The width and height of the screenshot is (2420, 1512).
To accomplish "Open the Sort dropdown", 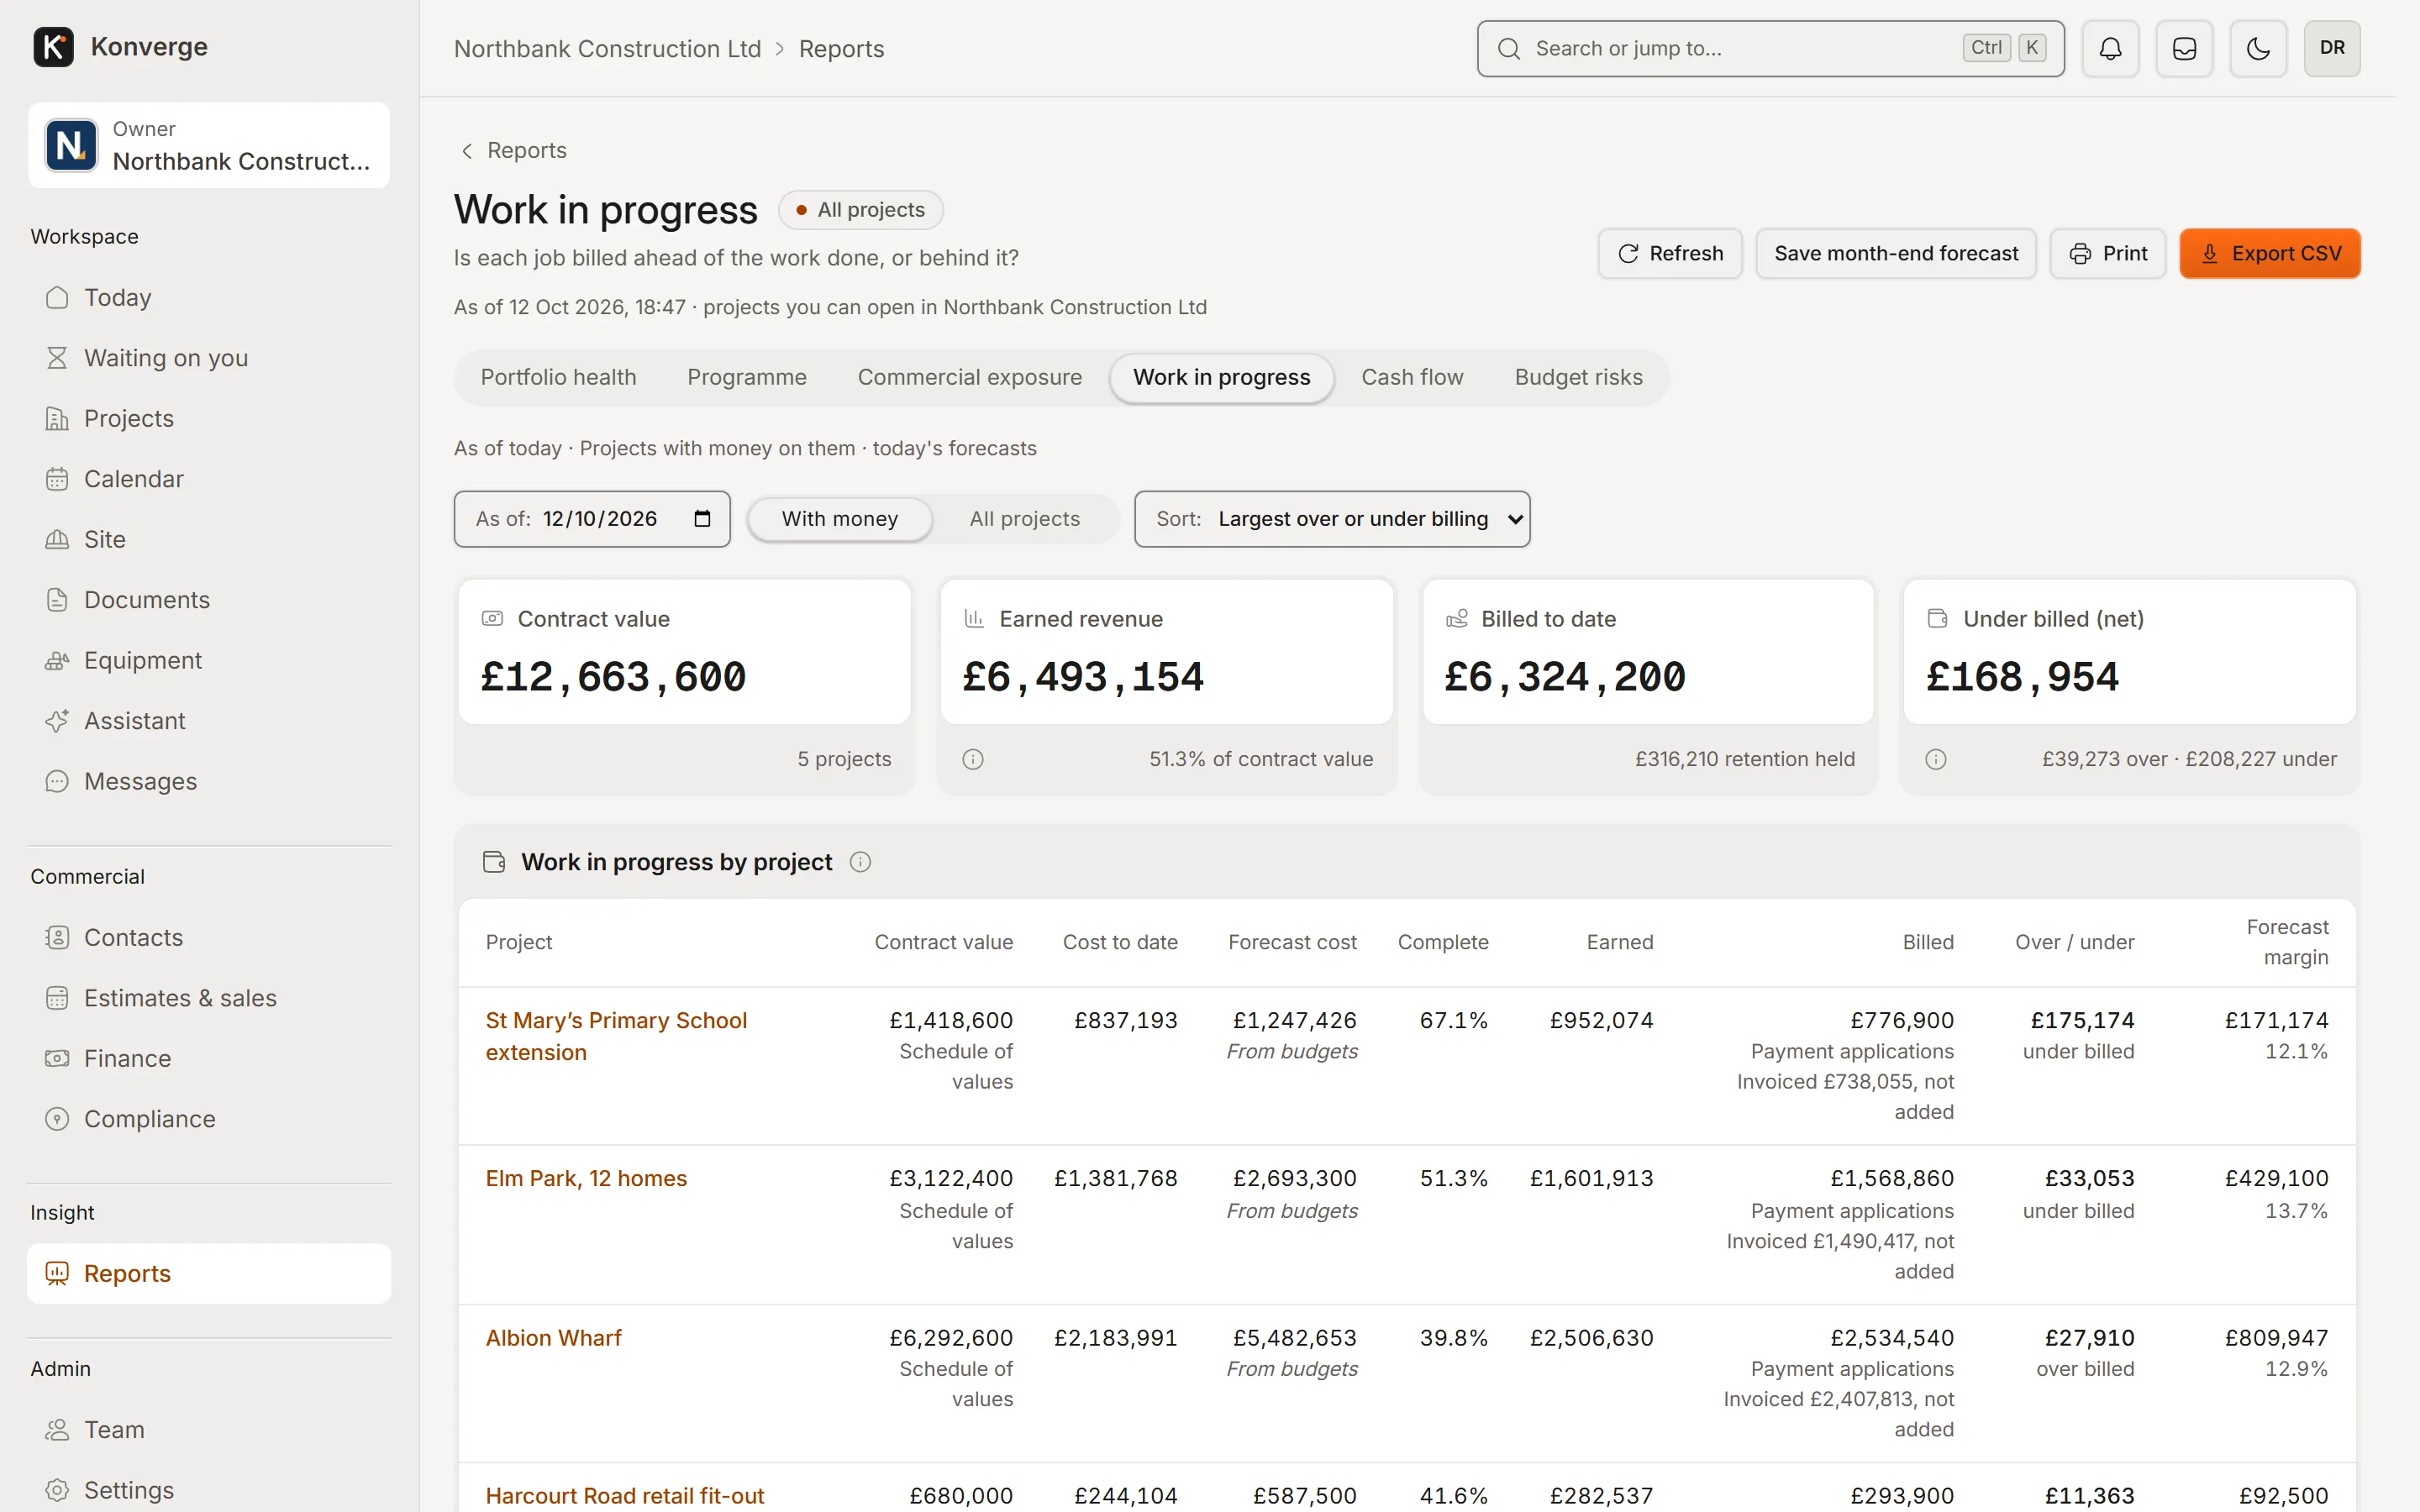I will click(x=1332, y=519).
